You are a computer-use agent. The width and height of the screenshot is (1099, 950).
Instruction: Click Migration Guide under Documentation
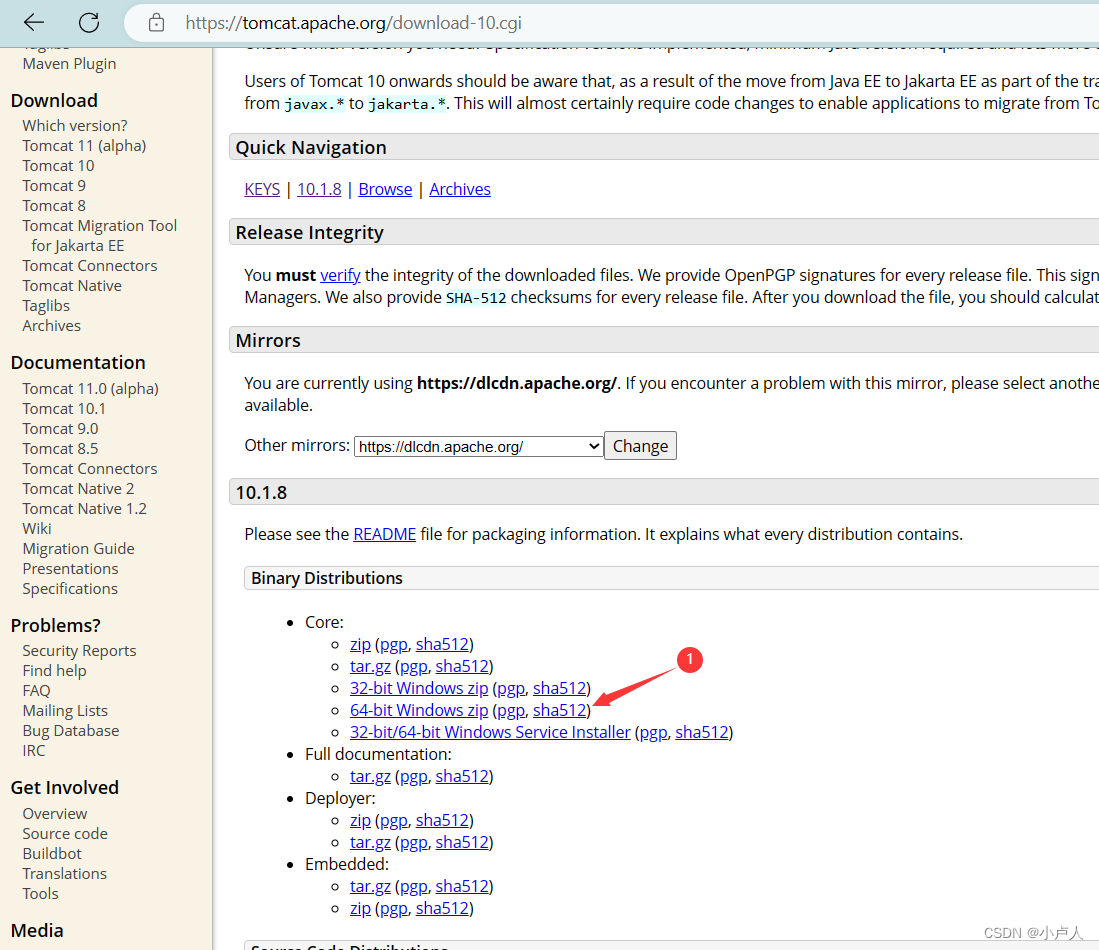(x=78, y=548)
